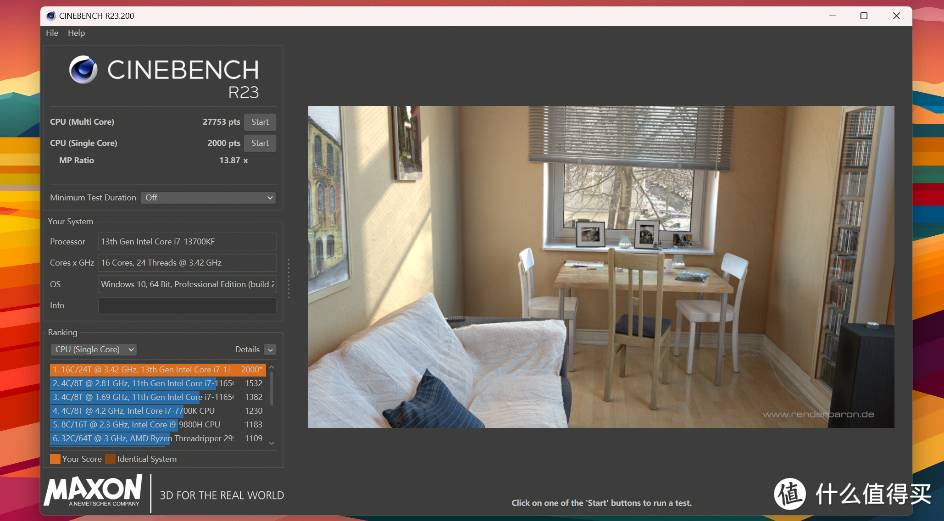The width and height of the screenshot is (944, 521).
Task: Click the MP Ratio value 13.87 x
Action: (x=234, y=160)
